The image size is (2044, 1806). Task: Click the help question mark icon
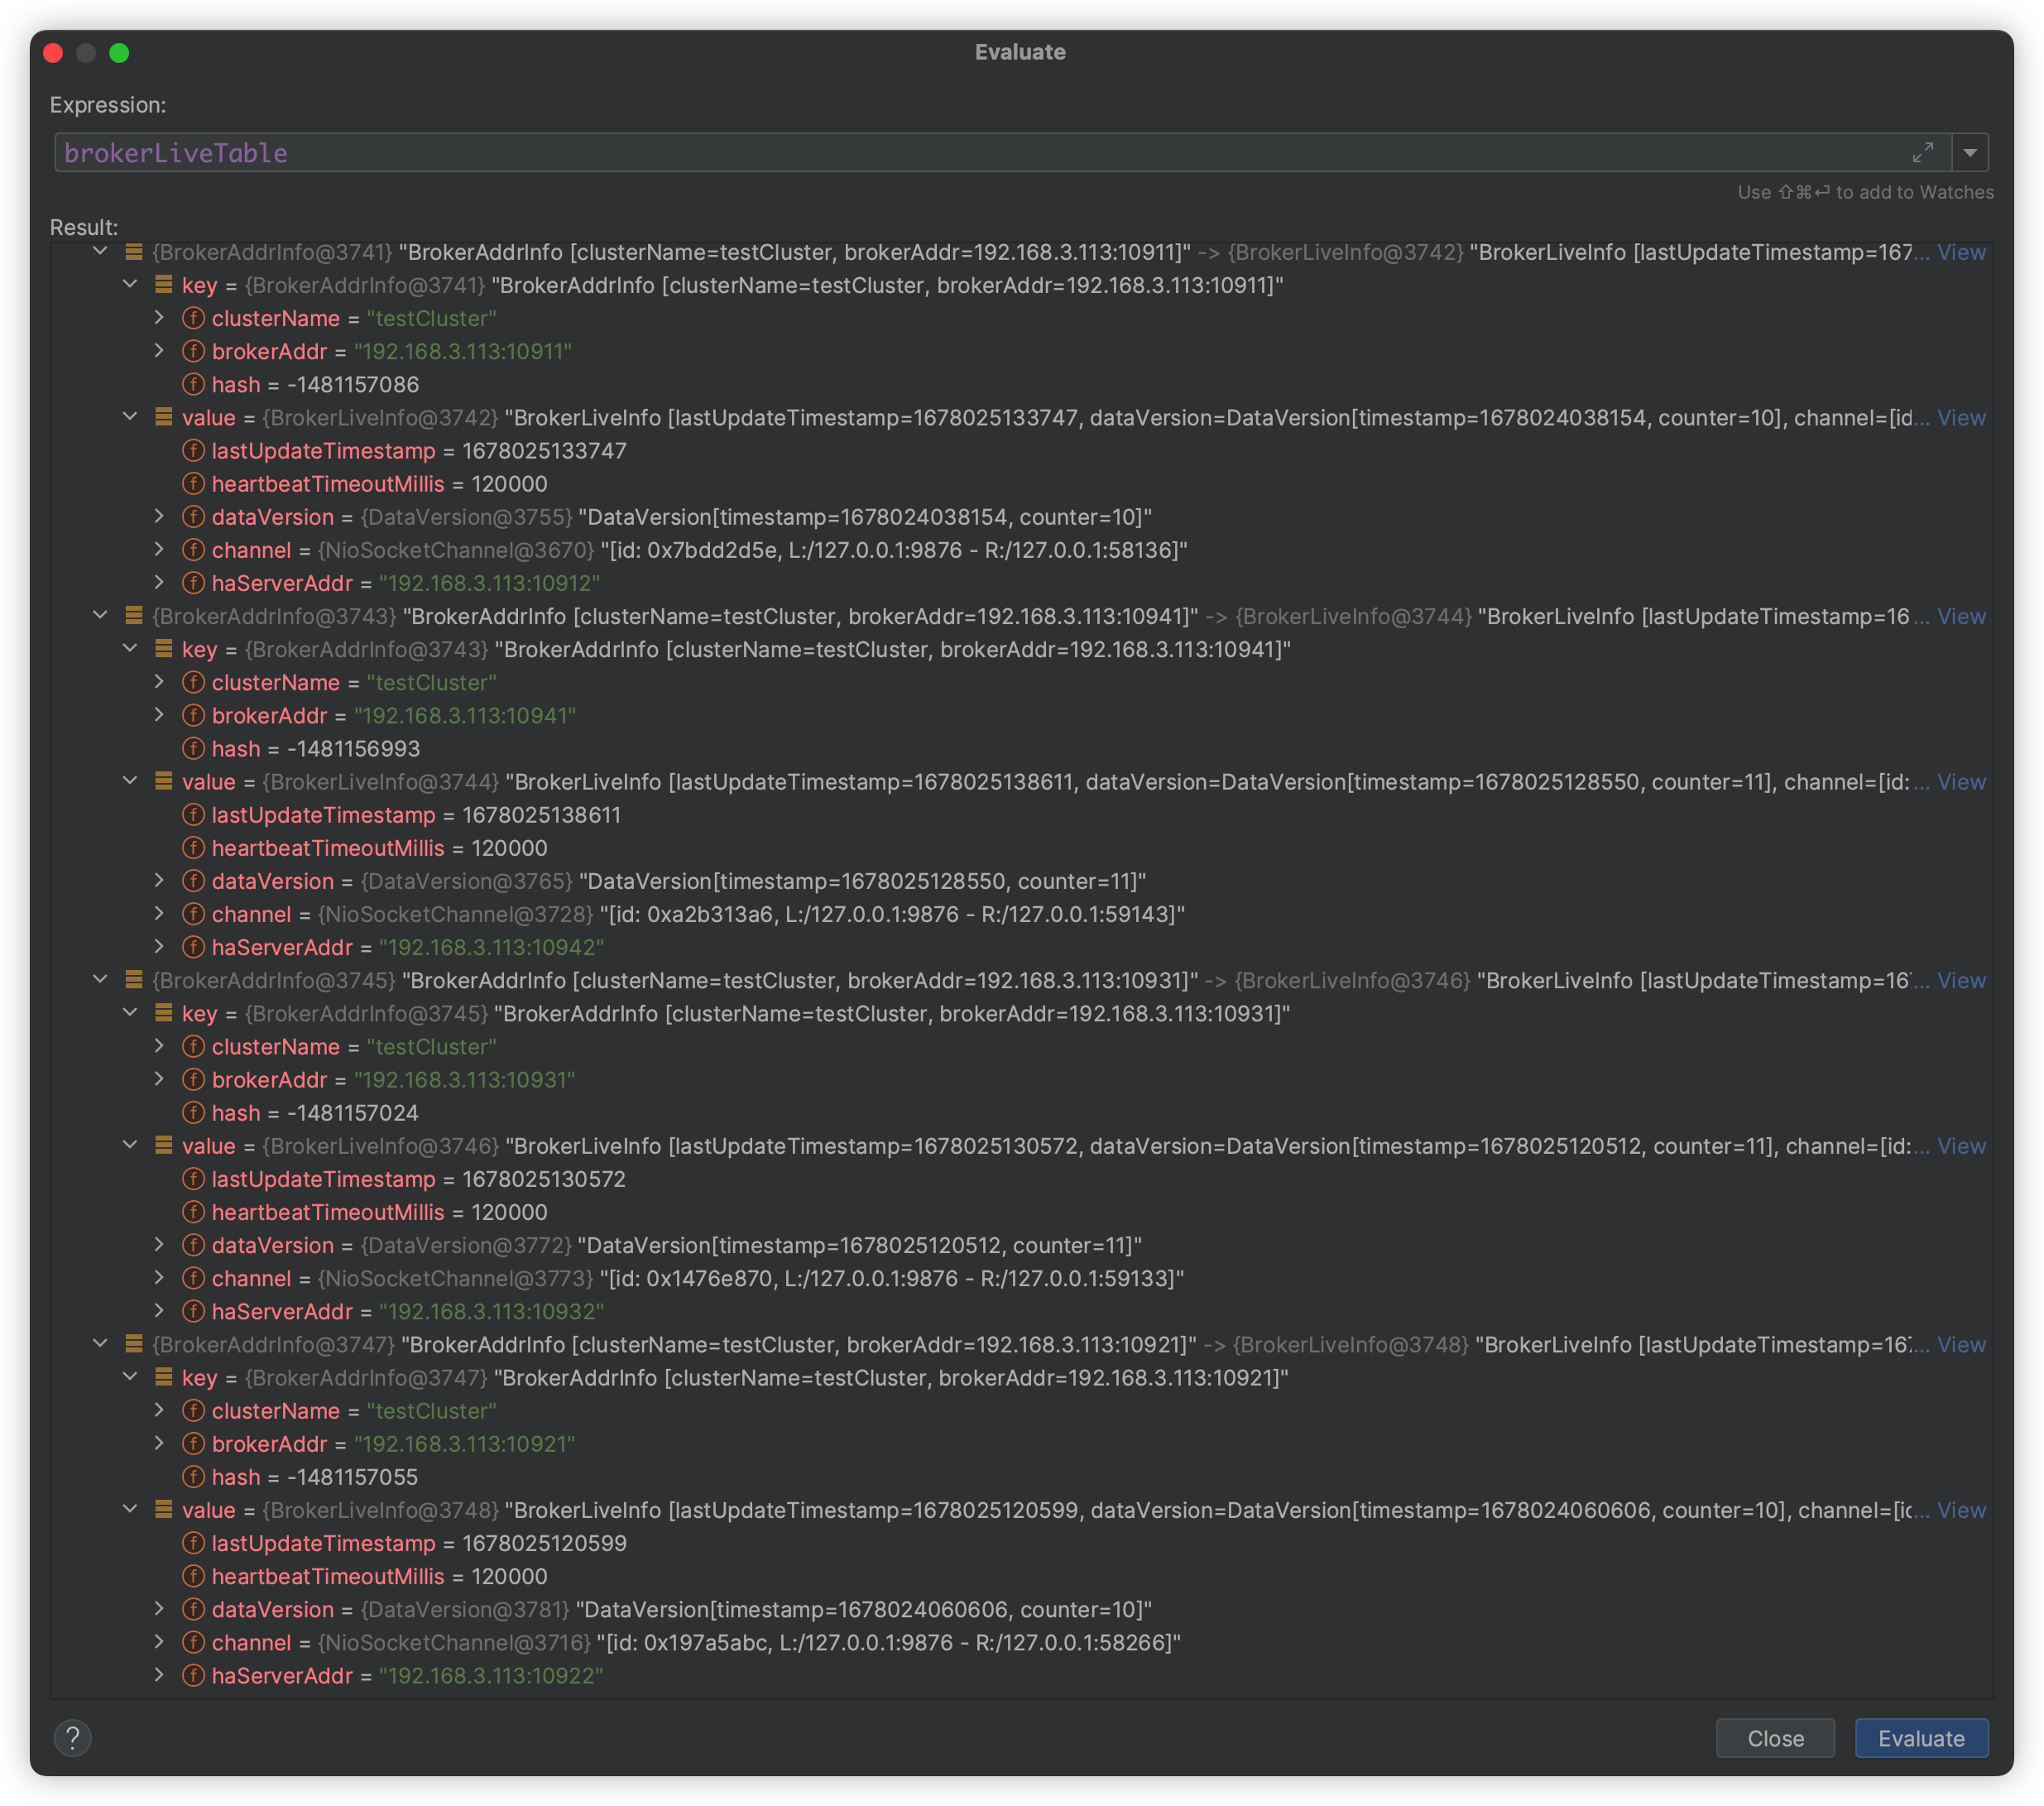[x=72, y=1738]
